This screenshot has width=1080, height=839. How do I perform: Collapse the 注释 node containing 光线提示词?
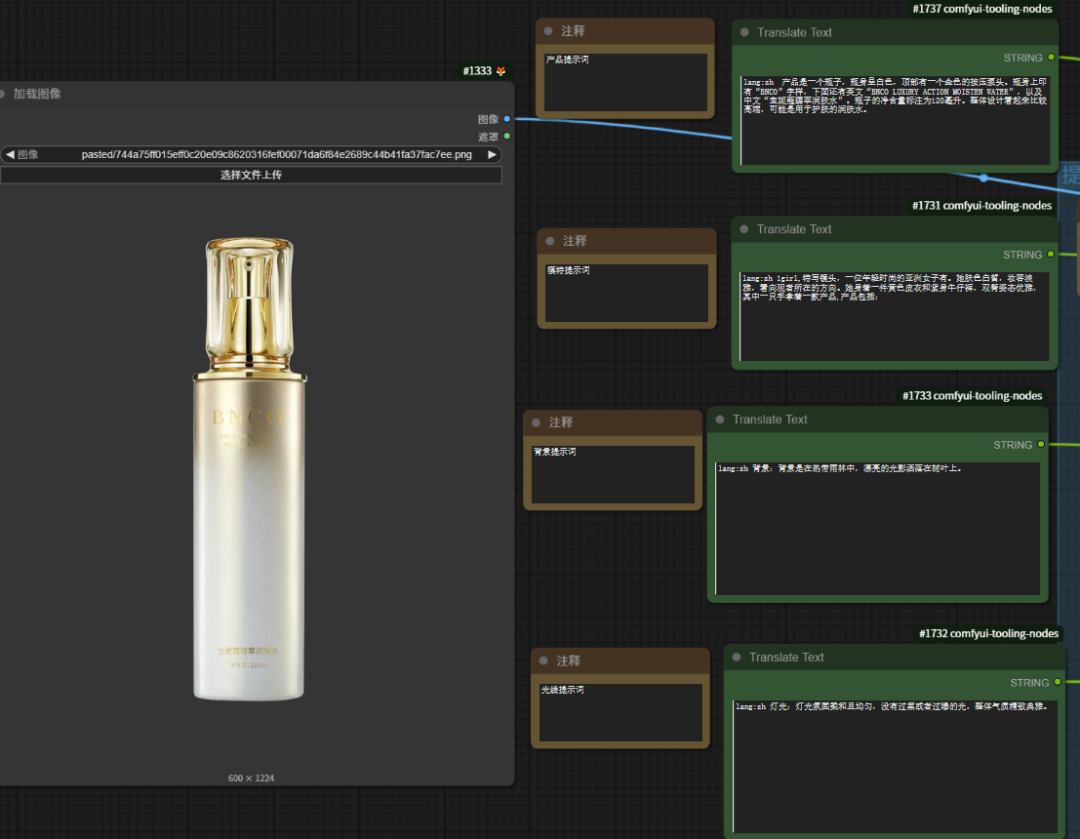pos(543,661)
